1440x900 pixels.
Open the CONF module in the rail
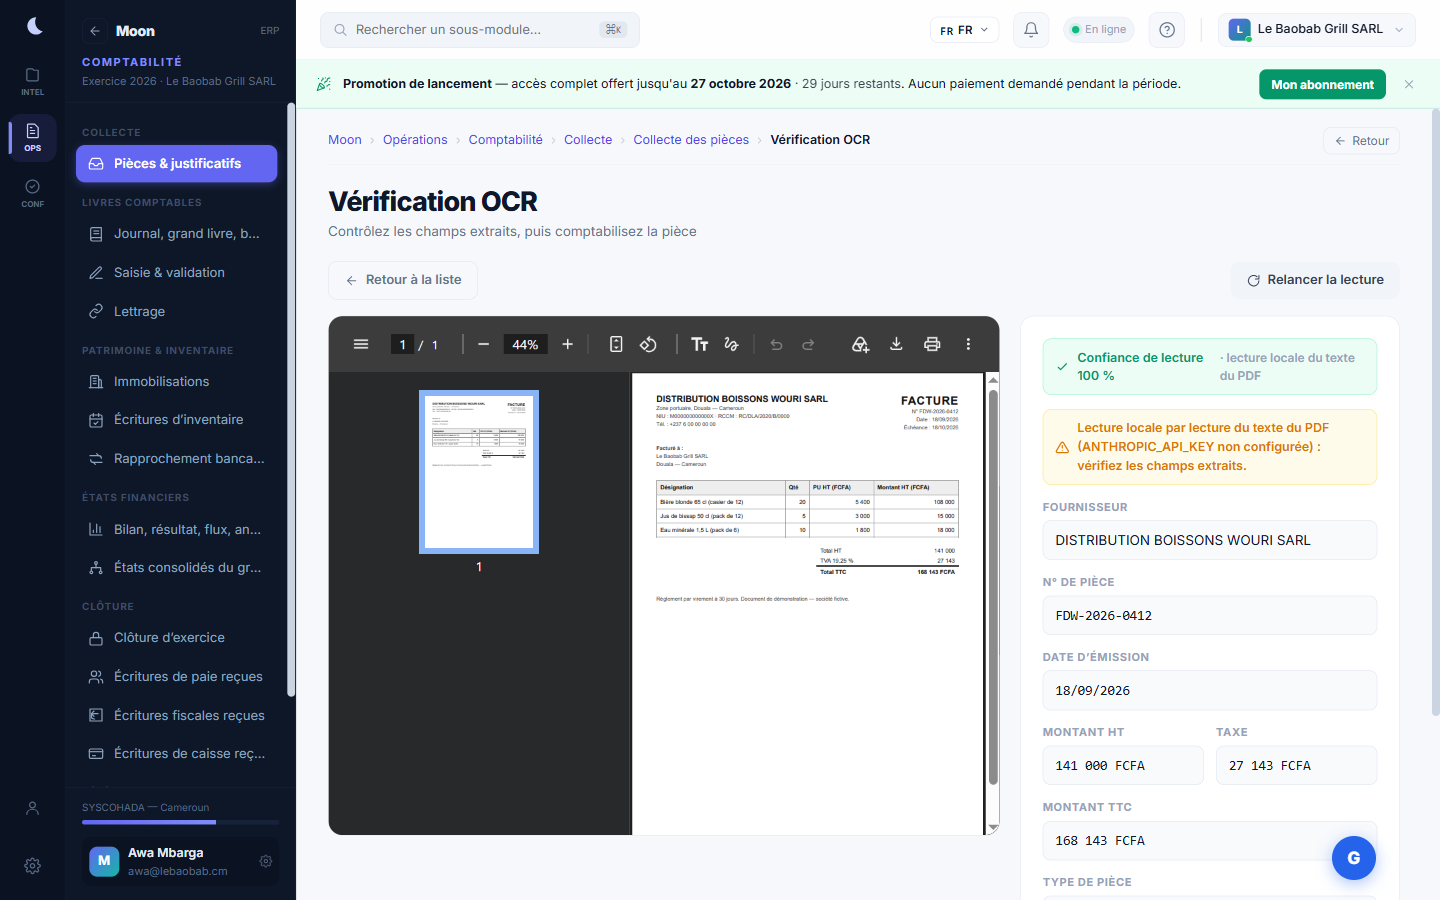click(x=33, y=194)
